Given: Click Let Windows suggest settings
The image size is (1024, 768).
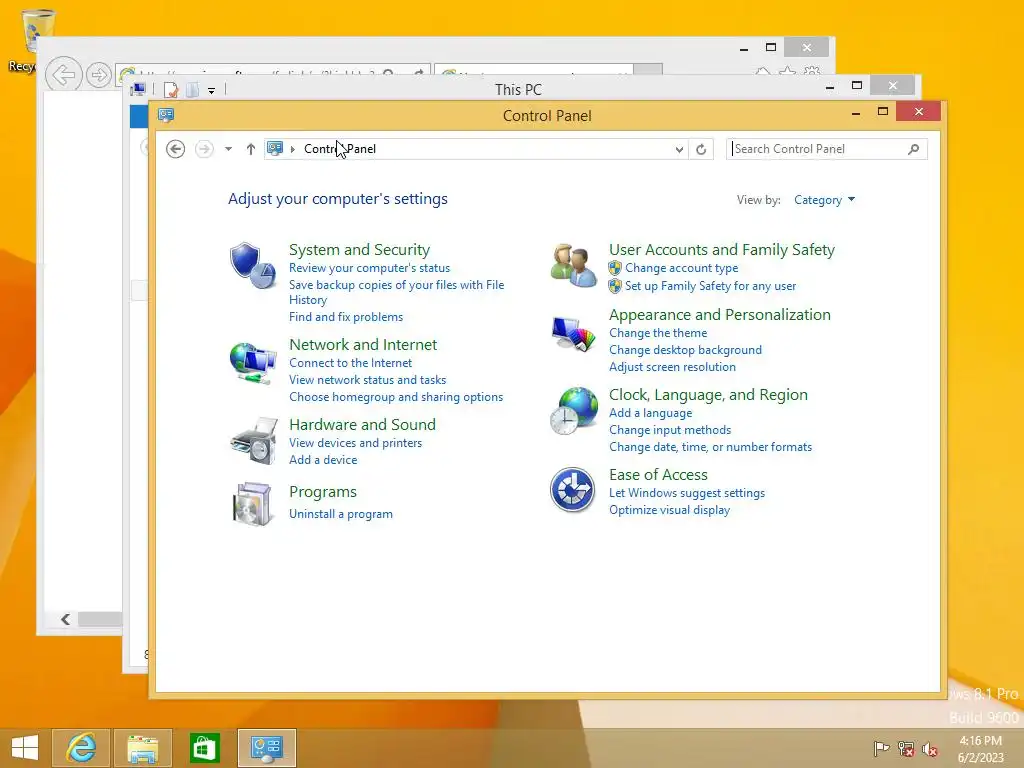Looking at the screenshot, I should click(686, 493).
